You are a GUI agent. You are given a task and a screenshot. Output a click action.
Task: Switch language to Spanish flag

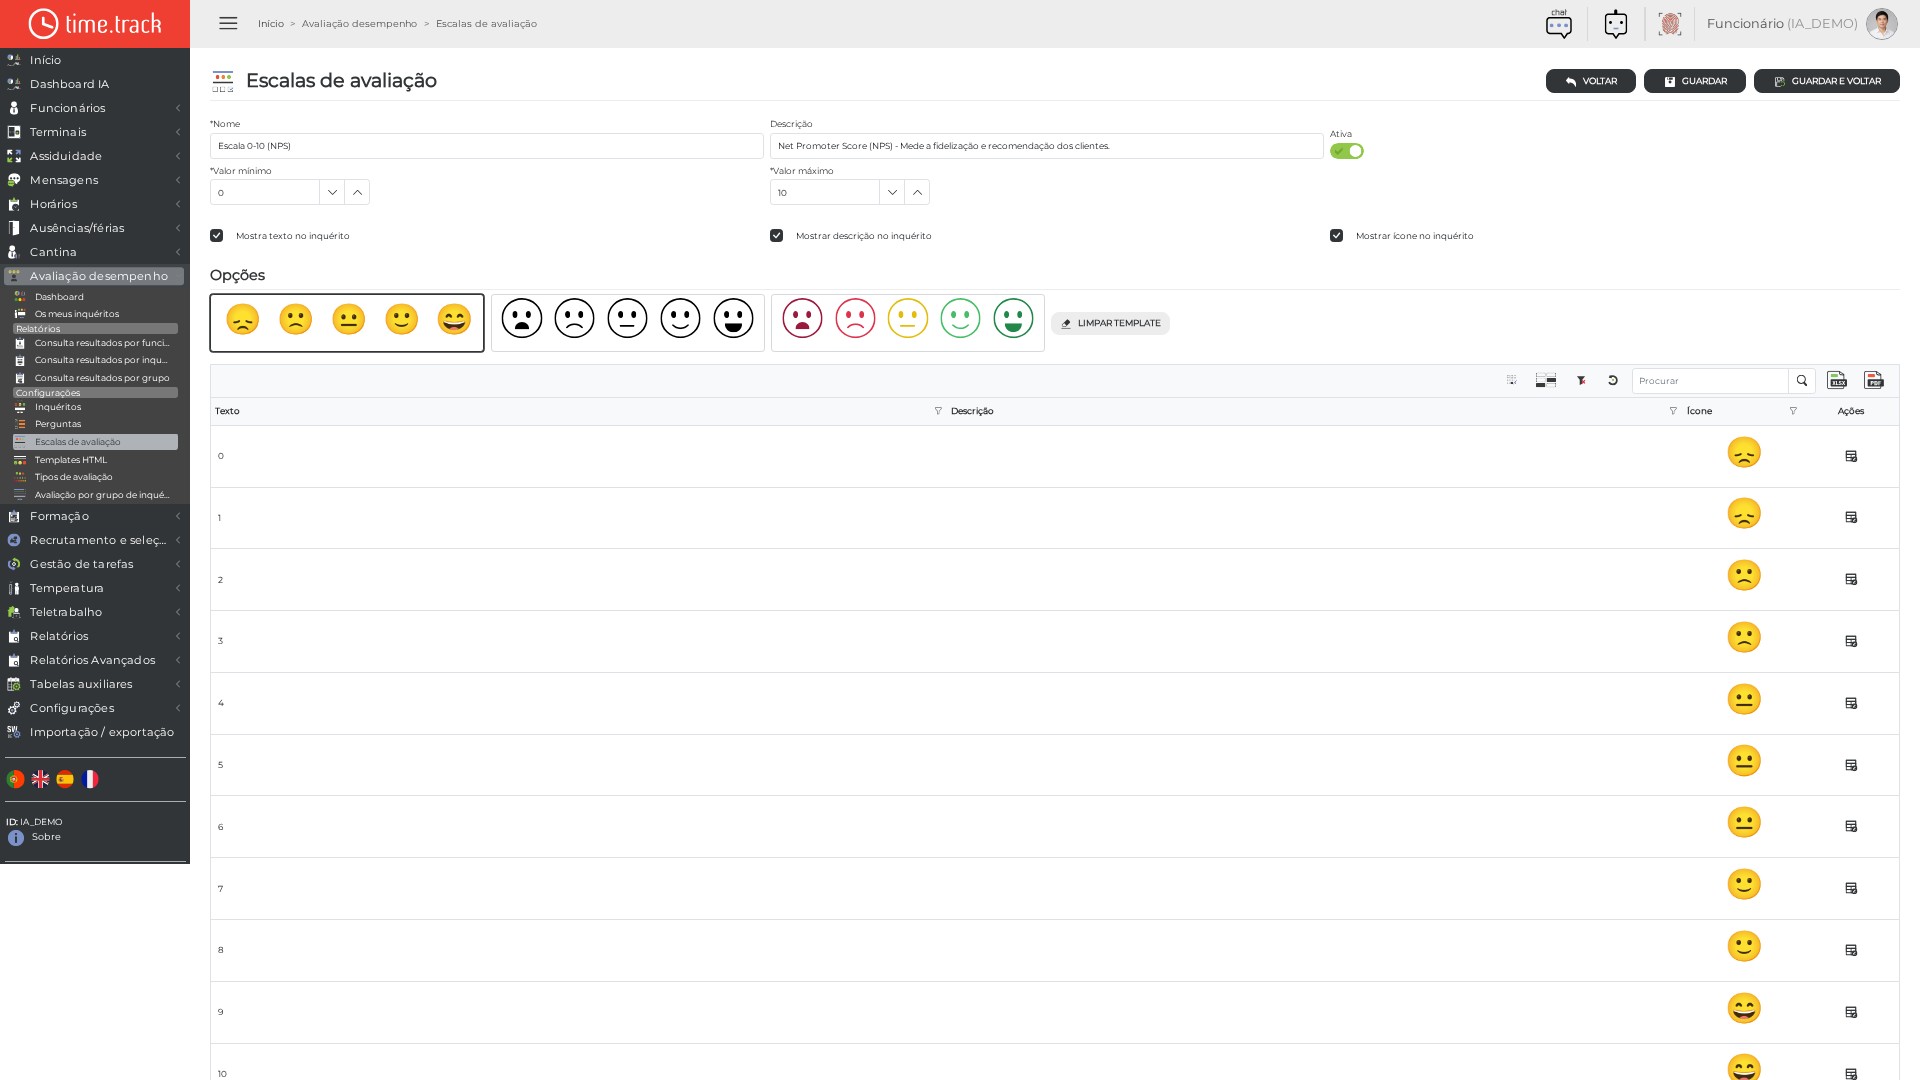(x=65, y=779)
